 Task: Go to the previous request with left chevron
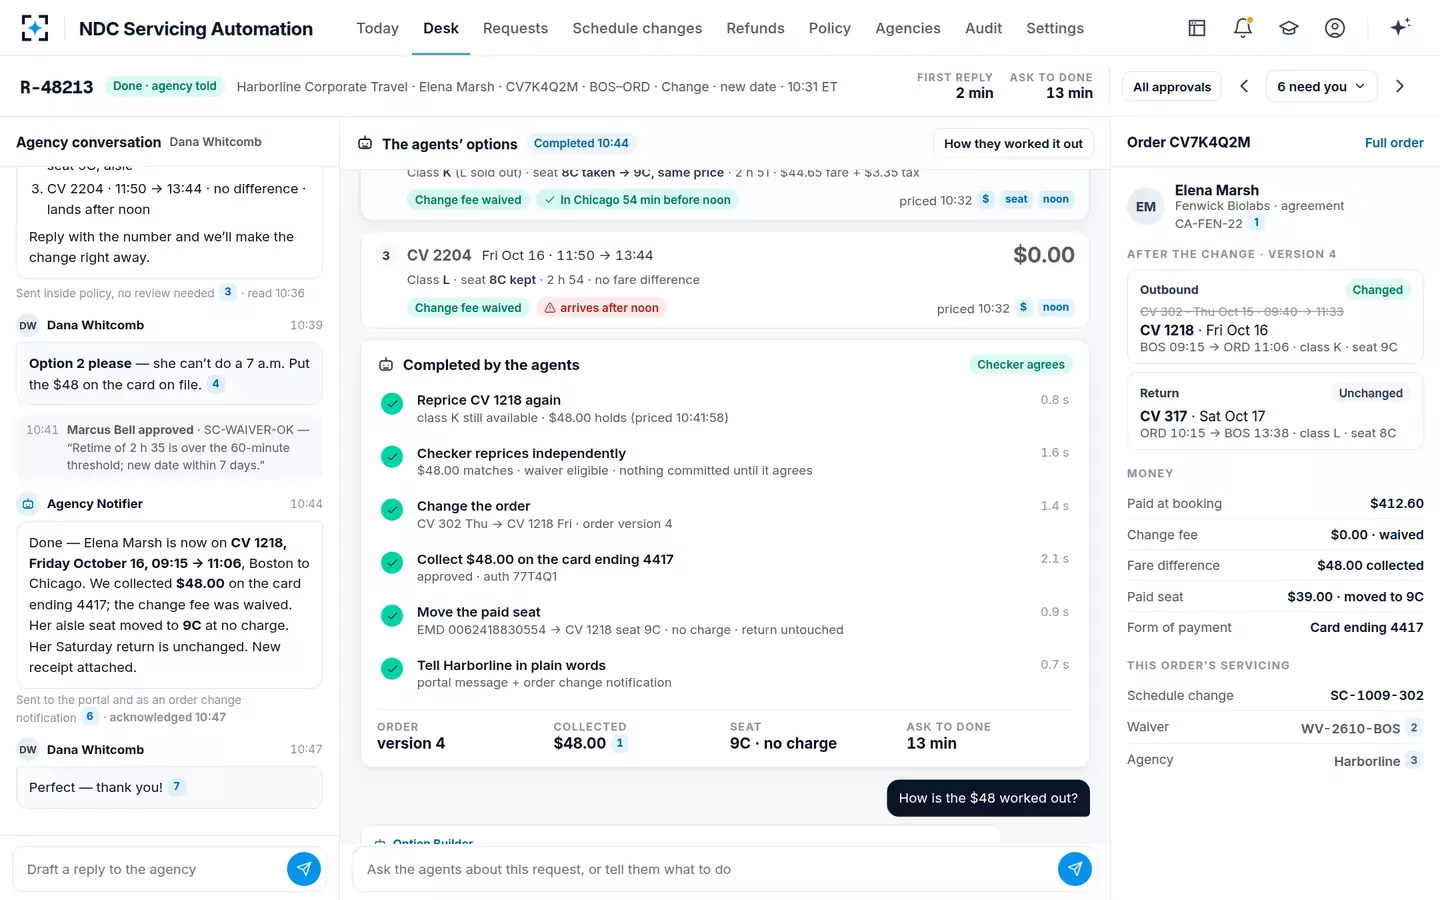tap(1244, 86)
